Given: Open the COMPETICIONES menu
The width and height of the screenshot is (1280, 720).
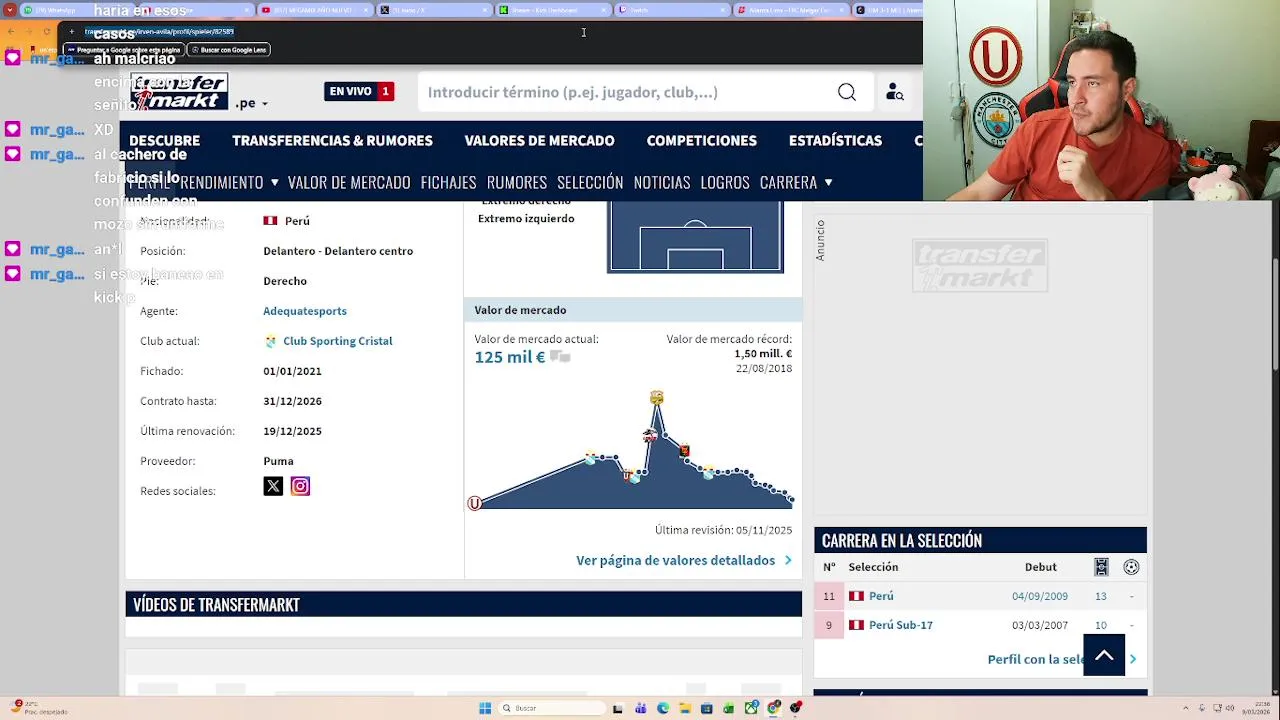Looking at the screenshot, I should 701,141.
